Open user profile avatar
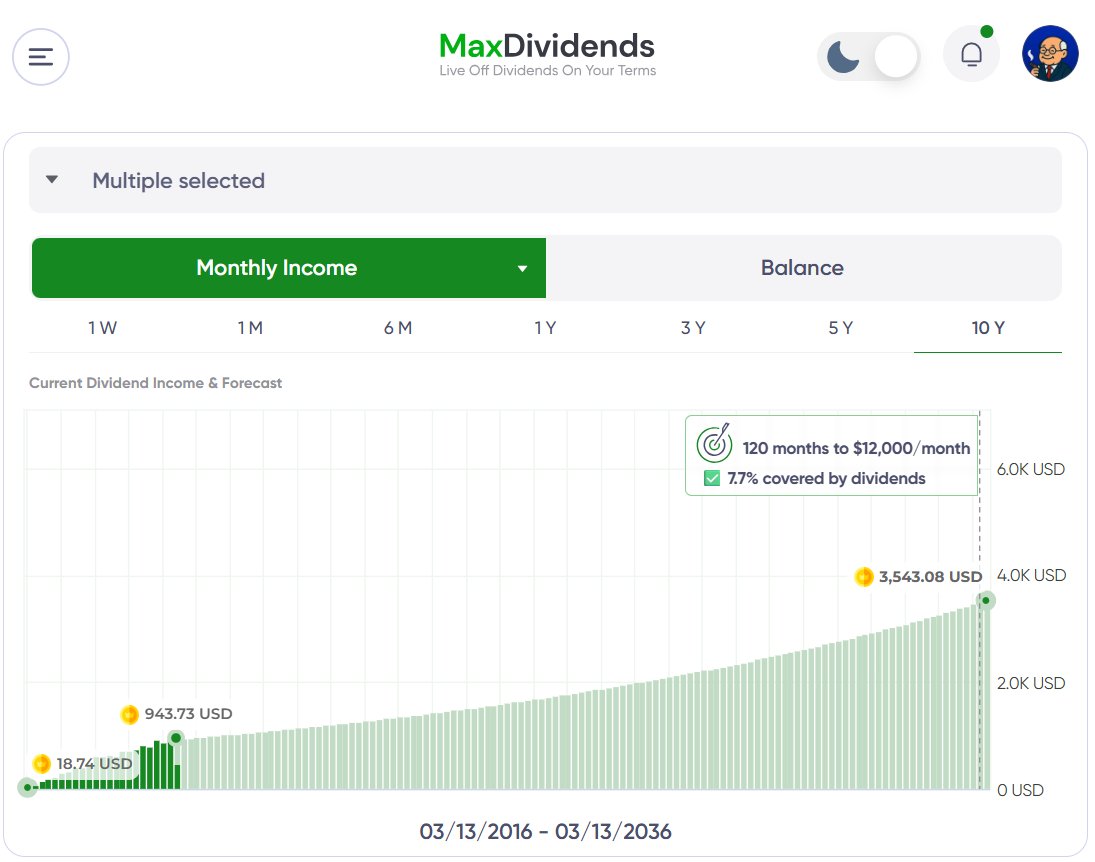1095x862 pixels. (x=1050, y=54)
